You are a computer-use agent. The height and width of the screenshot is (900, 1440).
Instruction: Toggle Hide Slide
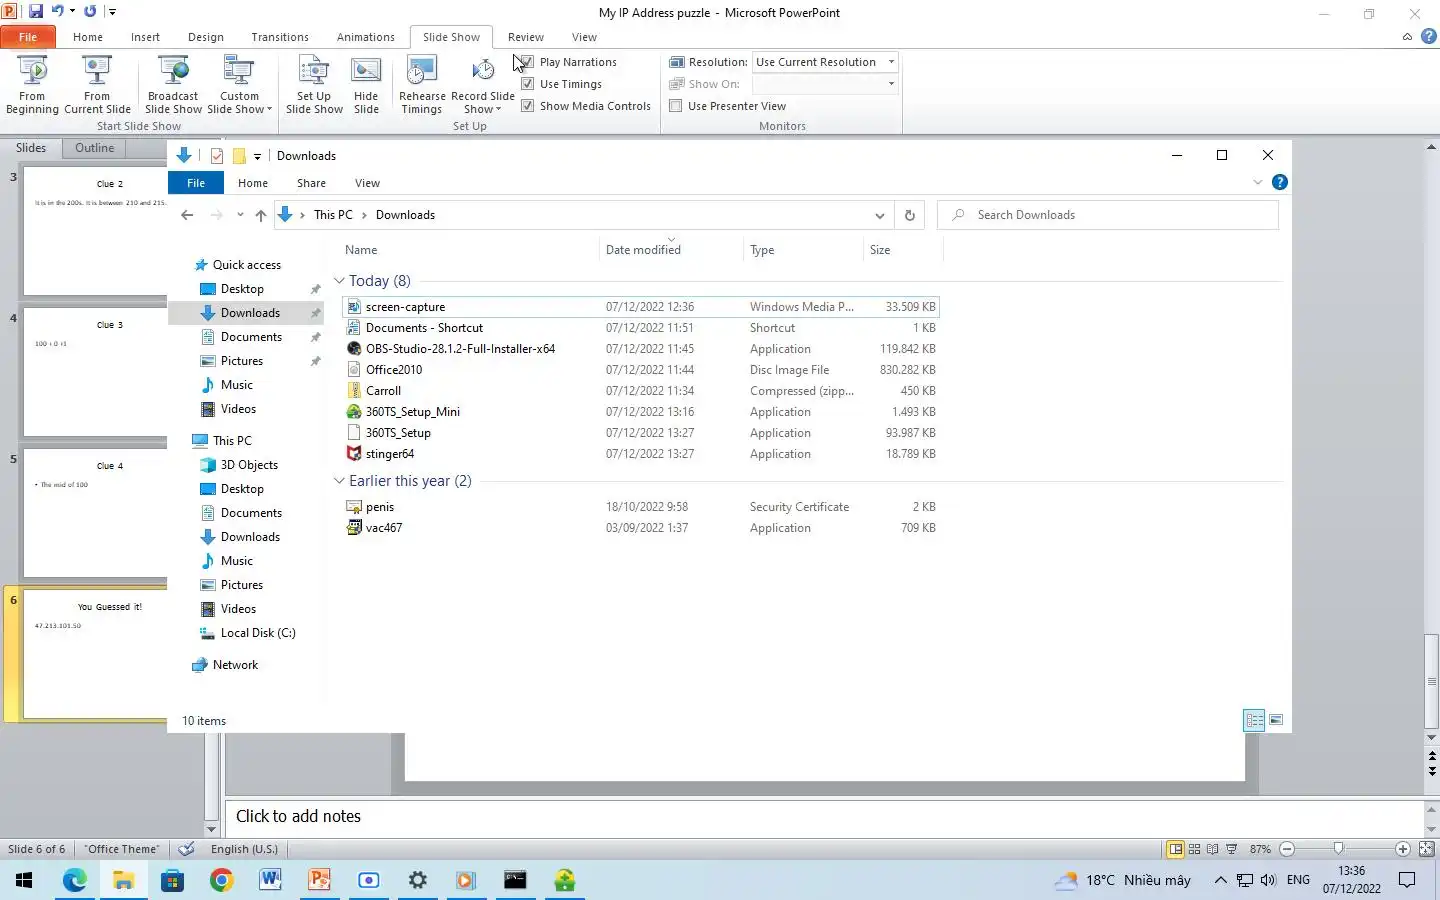(x=366, y=85)
